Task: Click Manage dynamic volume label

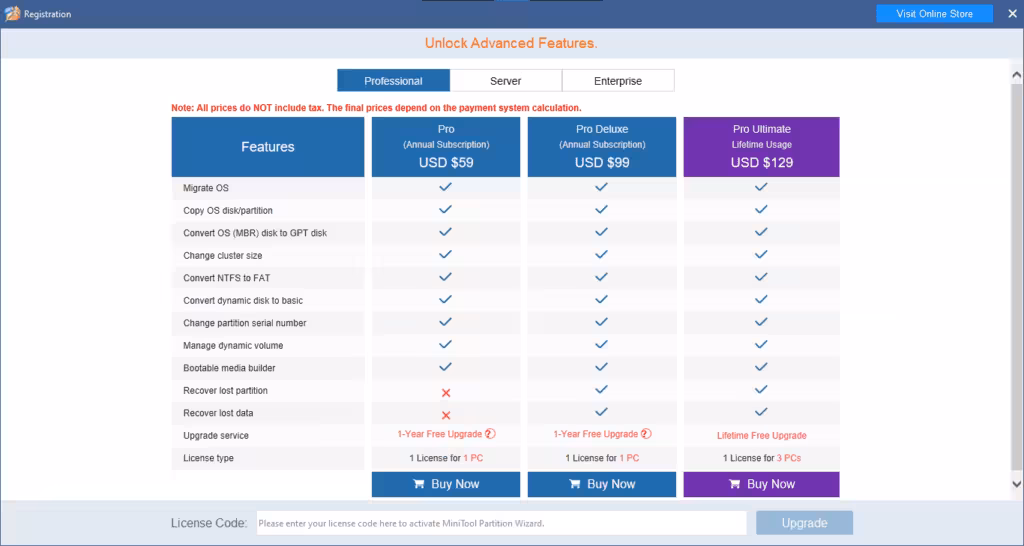Action: click(233, 345)
